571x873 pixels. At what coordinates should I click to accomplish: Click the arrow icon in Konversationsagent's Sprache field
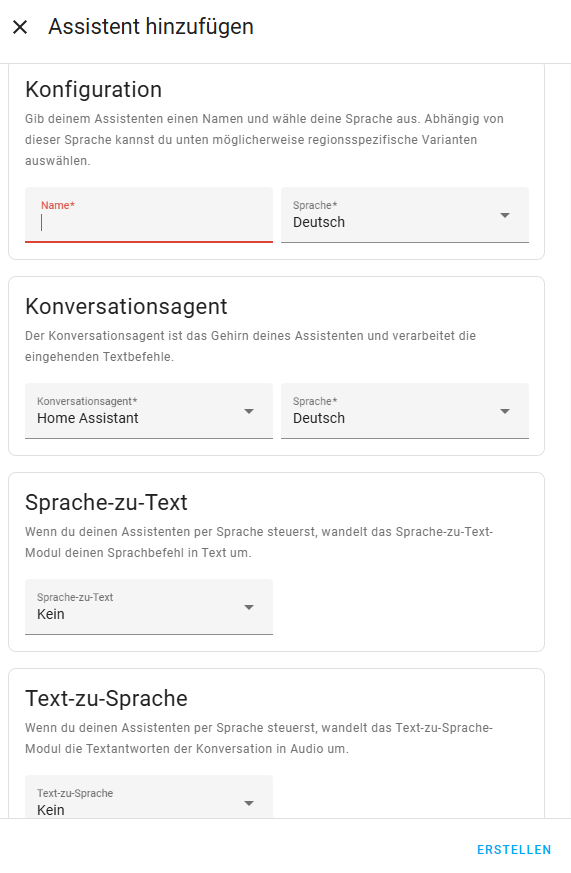tap(505, 411)
